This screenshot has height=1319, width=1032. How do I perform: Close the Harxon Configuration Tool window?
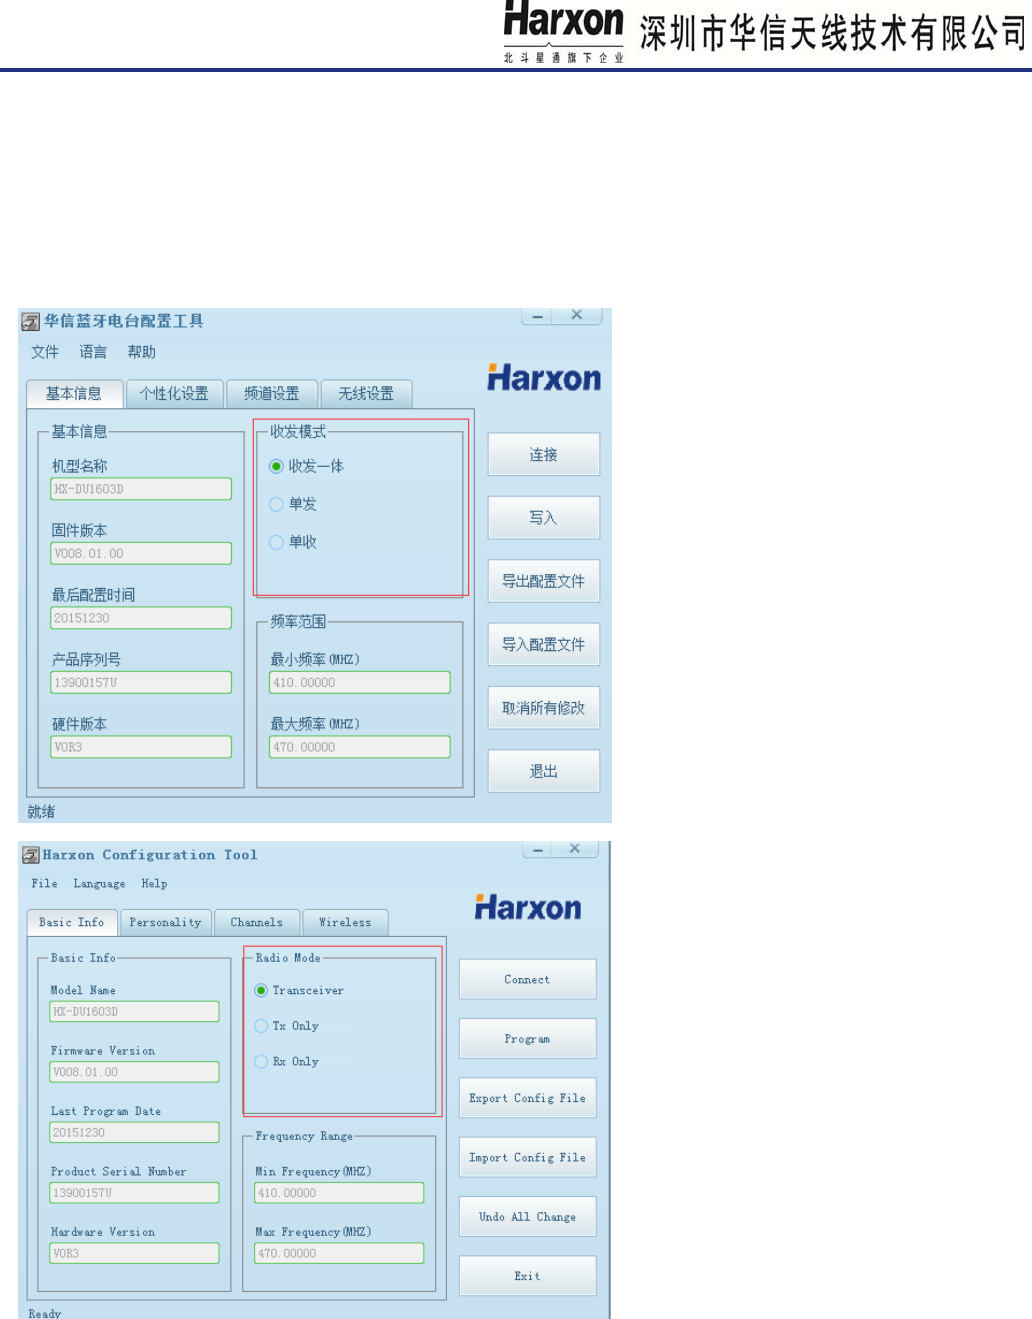point(575,849)
